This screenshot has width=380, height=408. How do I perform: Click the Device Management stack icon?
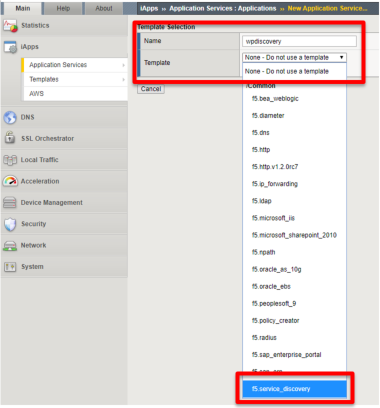(10, 203)
